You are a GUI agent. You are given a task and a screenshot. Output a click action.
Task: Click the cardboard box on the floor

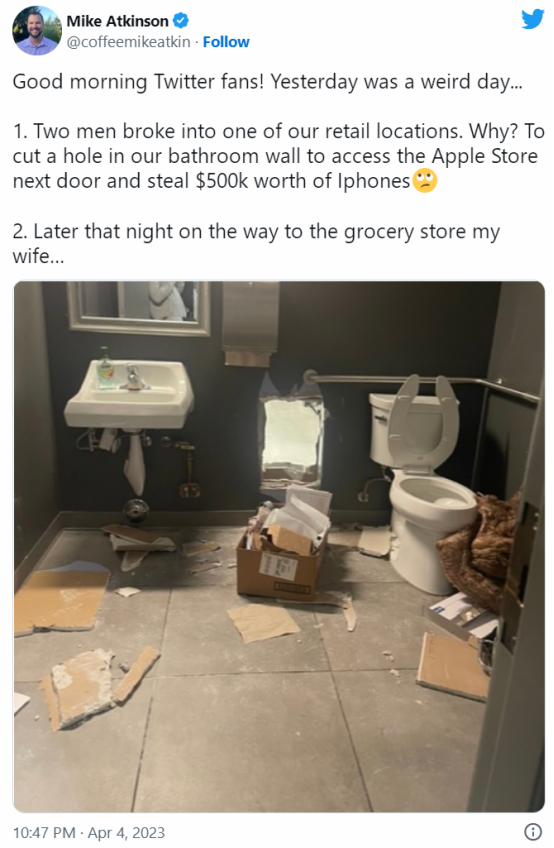coord(282,563)
